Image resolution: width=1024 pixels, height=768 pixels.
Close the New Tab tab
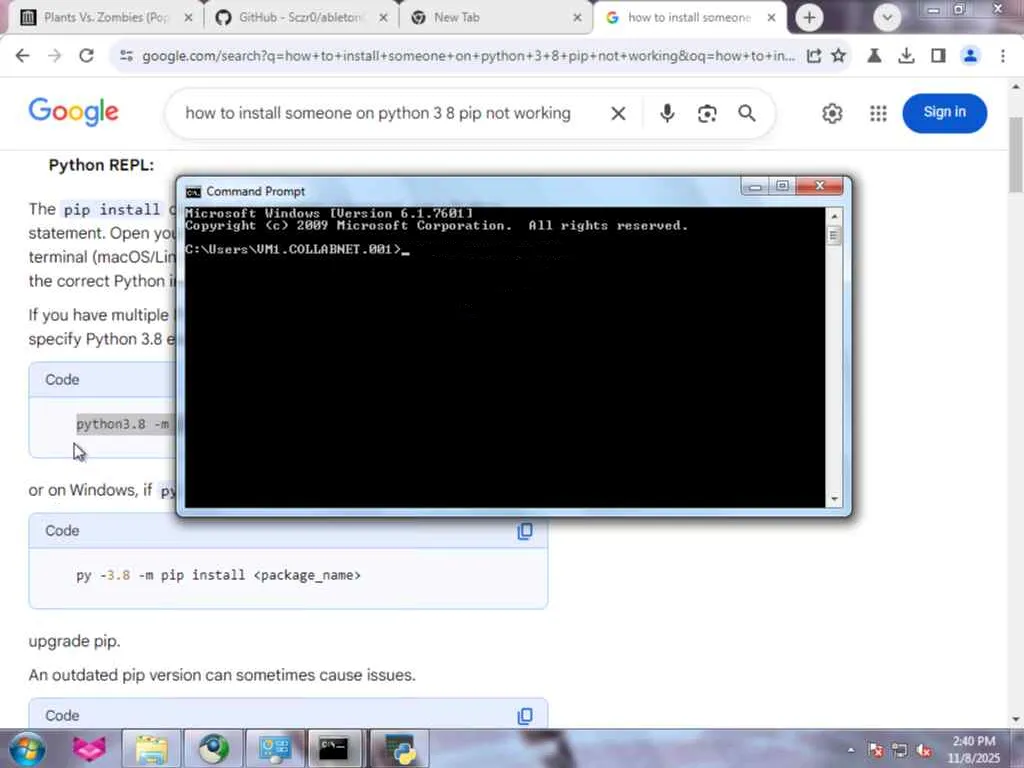(577, 18)
